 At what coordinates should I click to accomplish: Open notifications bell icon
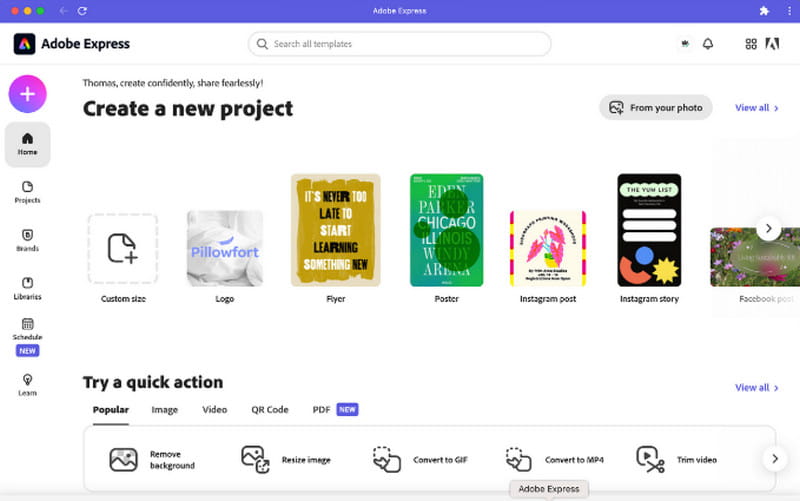point(708,44)
